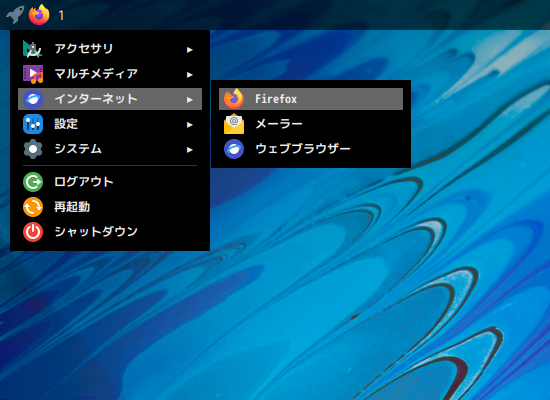Click the アクセサリ category icon

[x=33, y=49]
